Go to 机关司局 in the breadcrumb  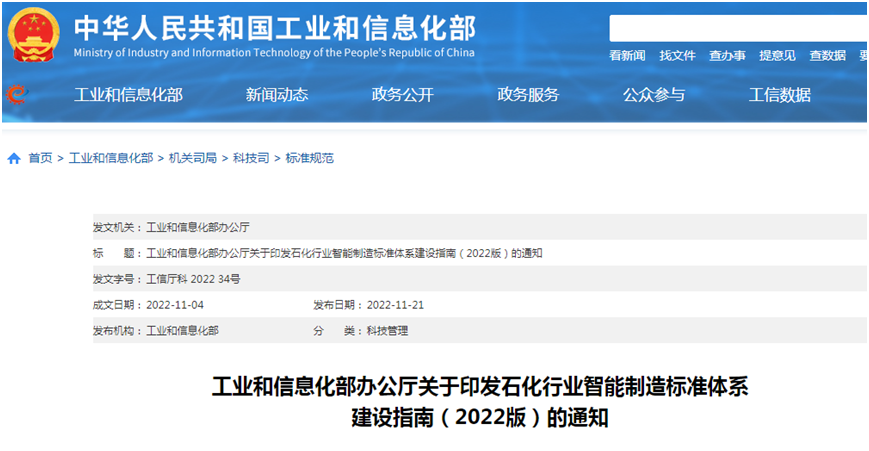click(193, 158)
